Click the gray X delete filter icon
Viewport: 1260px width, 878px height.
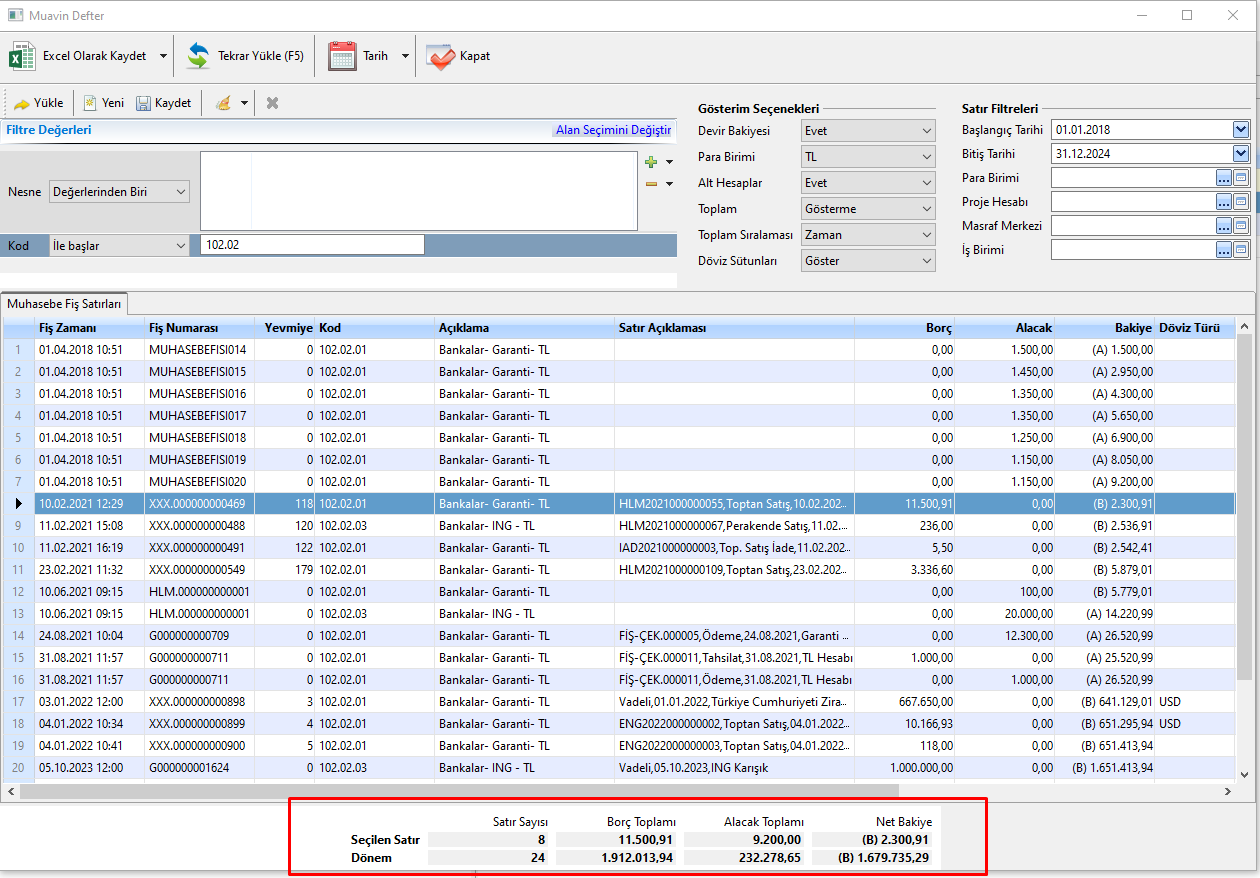point(272,103)
